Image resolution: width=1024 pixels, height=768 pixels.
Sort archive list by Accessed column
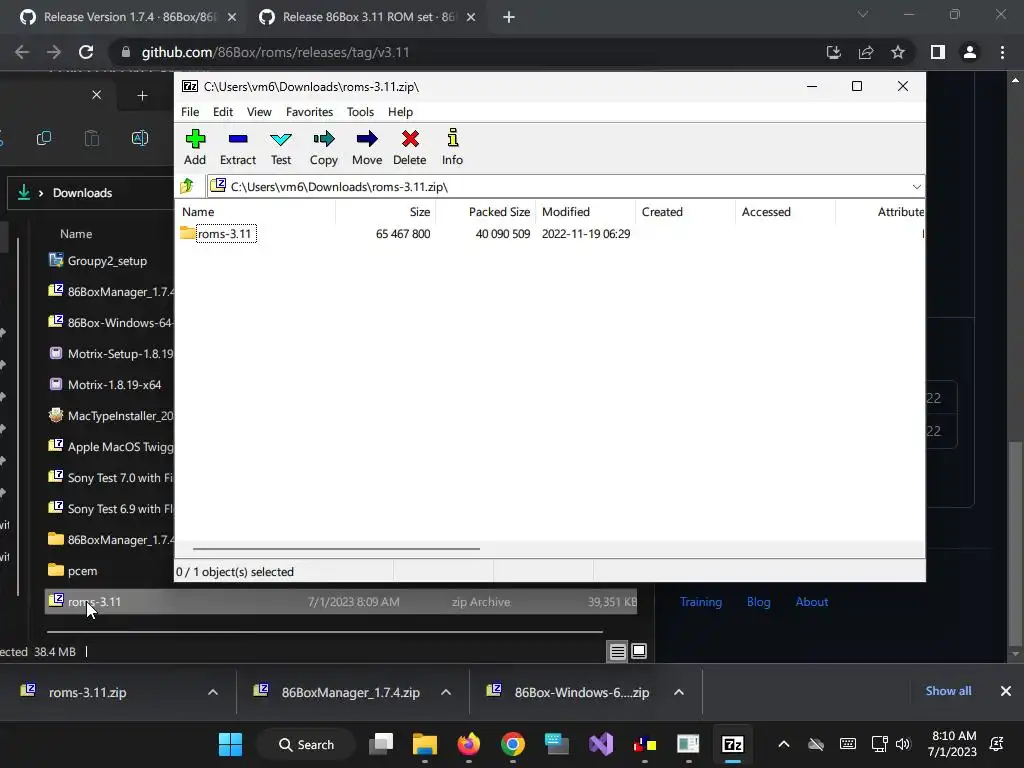click(x=785, y=212)
